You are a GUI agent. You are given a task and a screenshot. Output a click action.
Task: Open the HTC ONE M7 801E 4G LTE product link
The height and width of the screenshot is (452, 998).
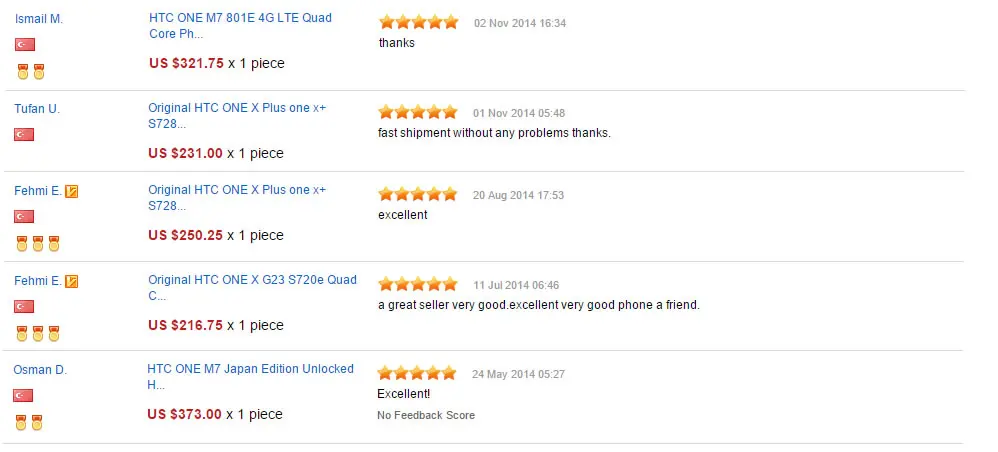[x=241, y=25]
